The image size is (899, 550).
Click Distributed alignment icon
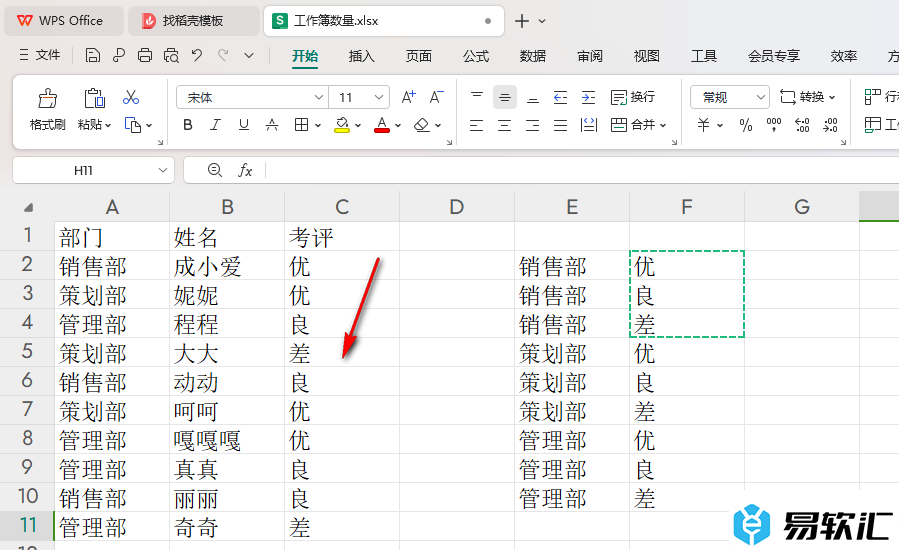[589, 125]
